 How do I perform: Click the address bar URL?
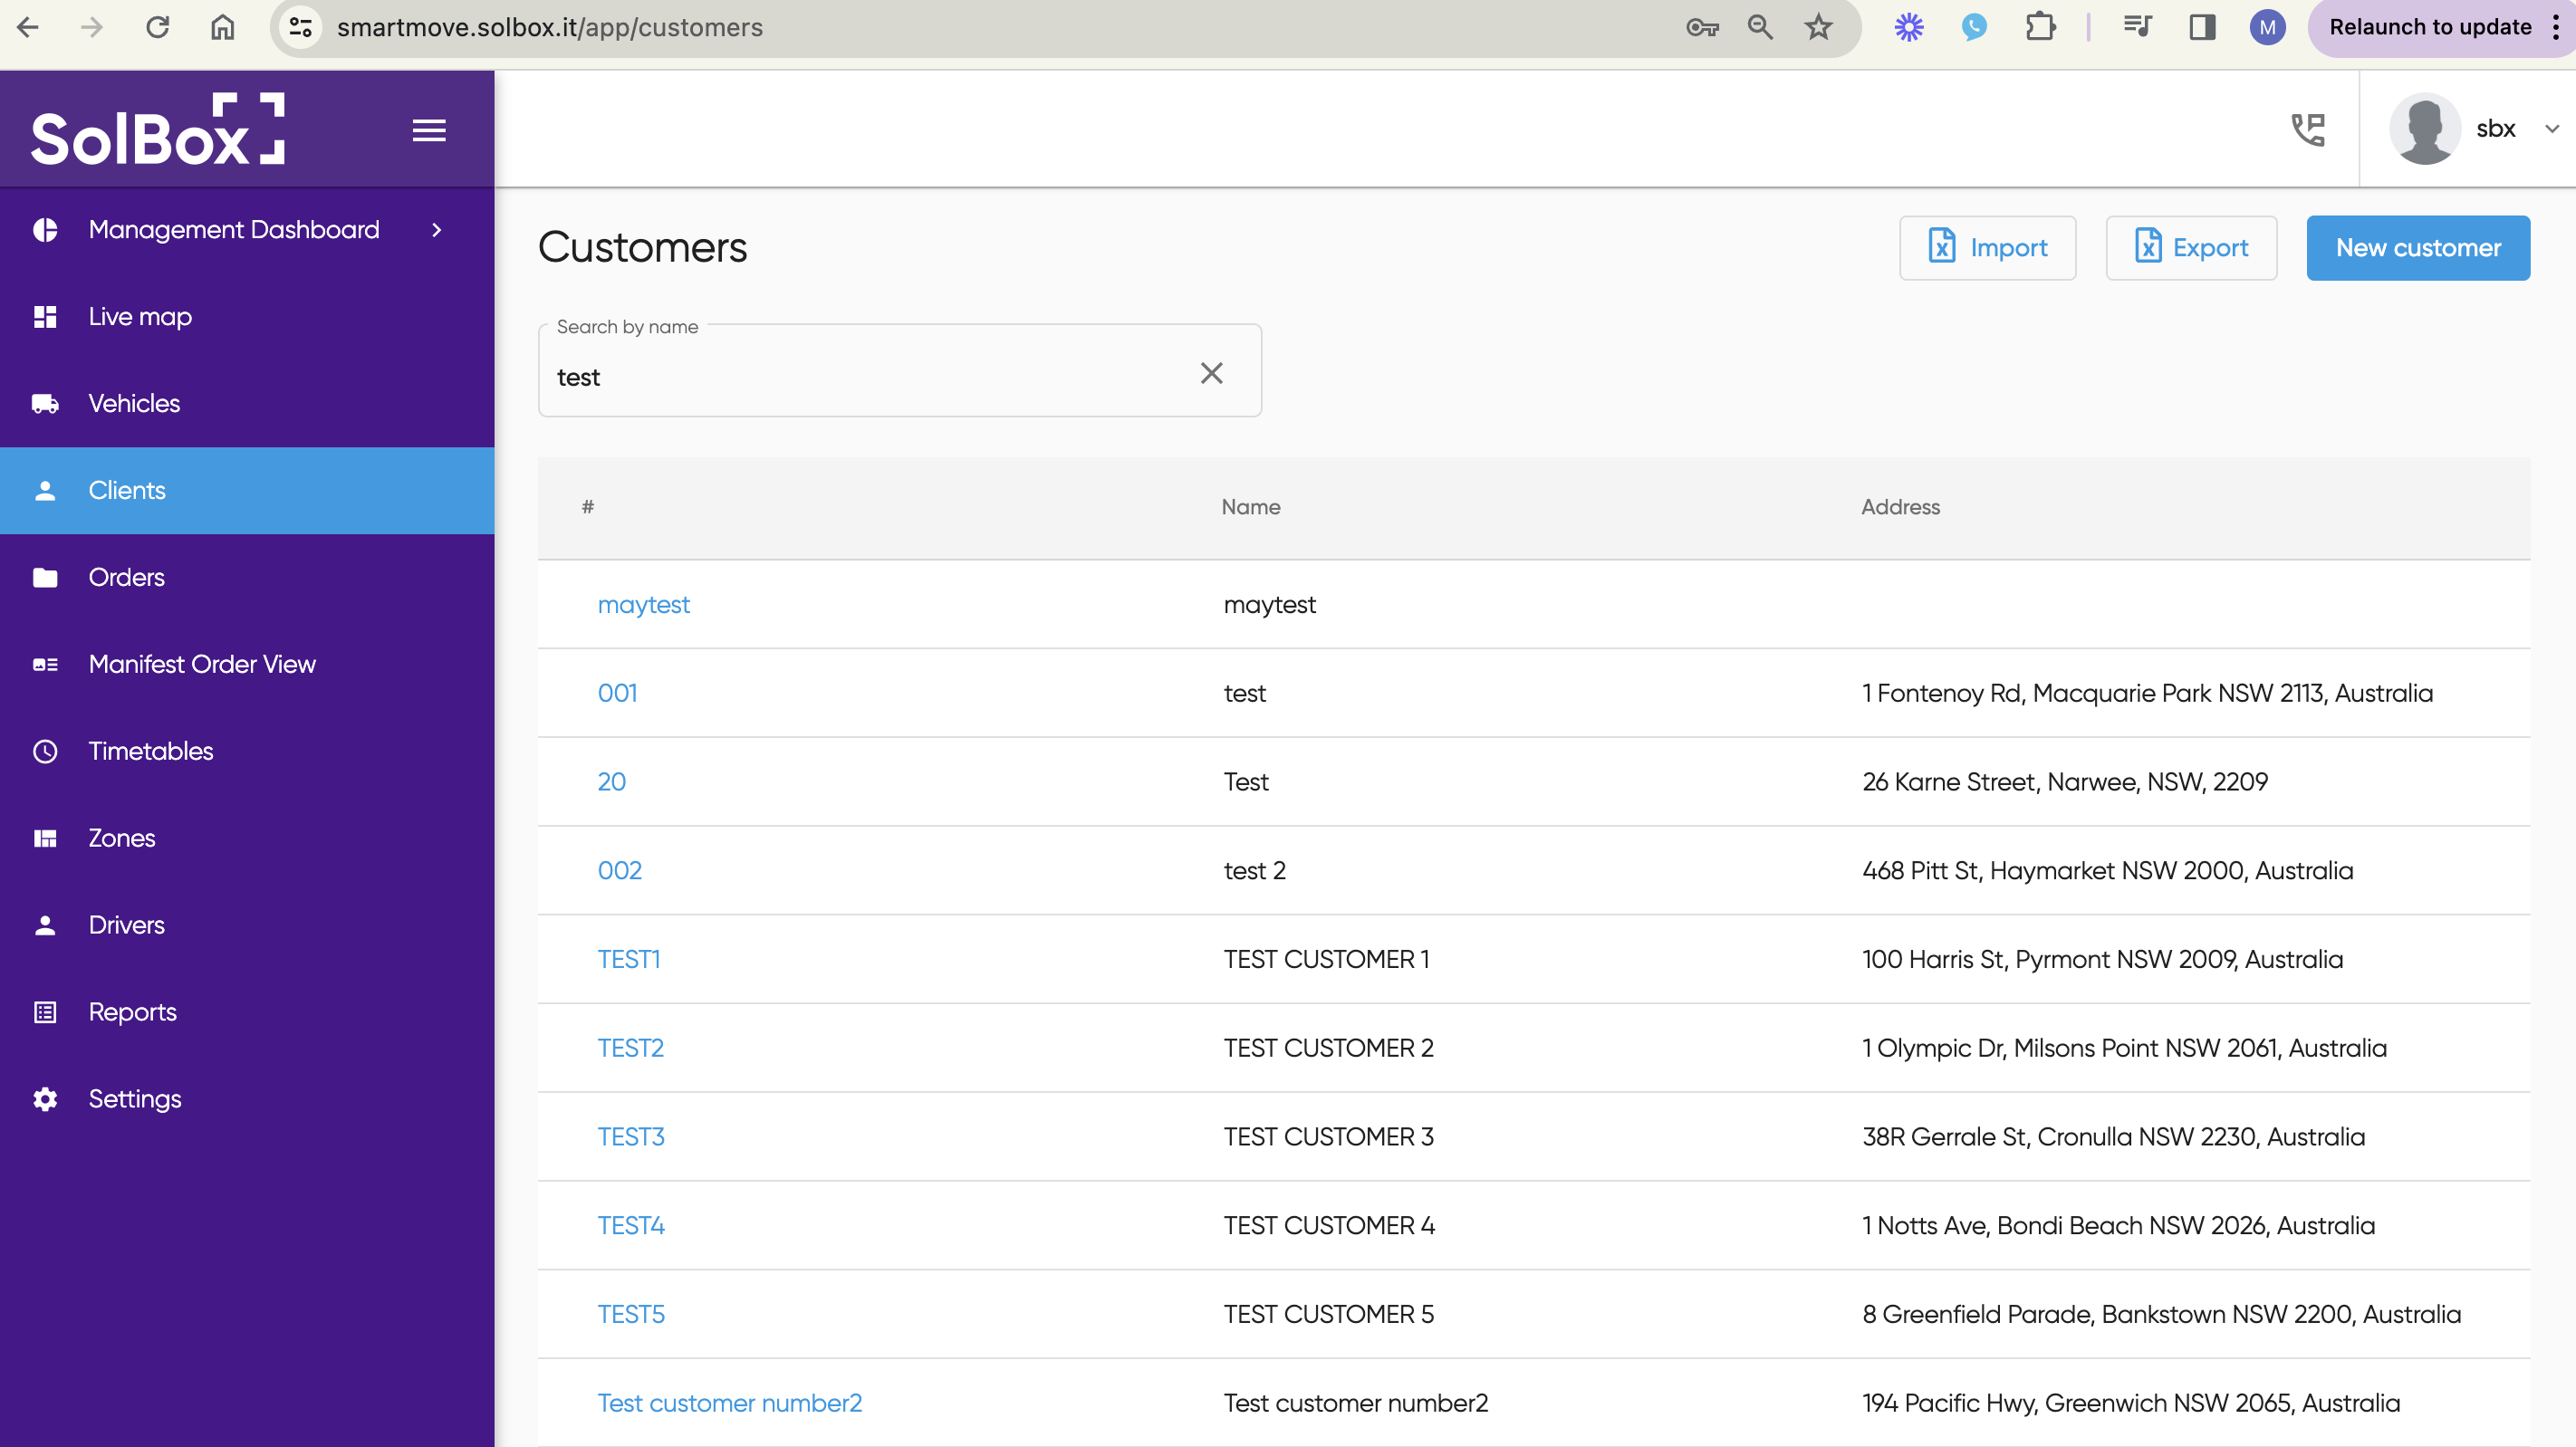pyautogui.click(x=549, y=27)
